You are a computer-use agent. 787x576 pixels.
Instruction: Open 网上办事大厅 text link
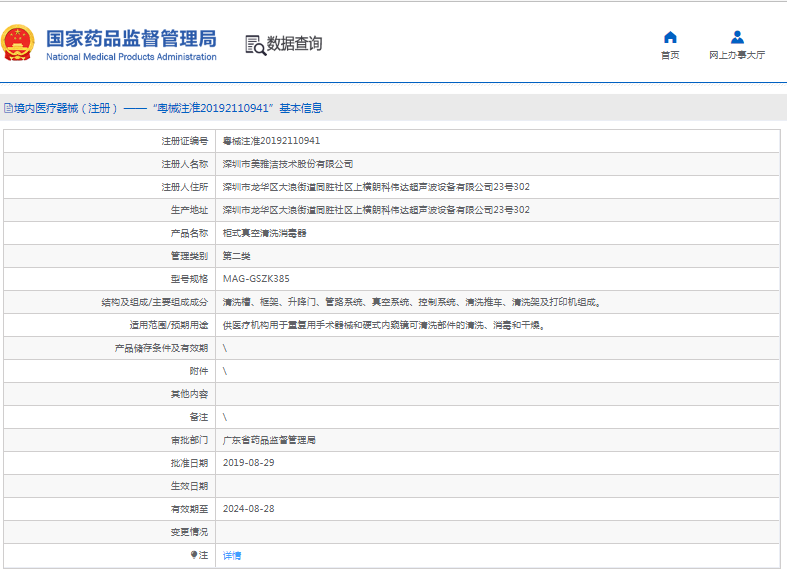coord(737,55)
